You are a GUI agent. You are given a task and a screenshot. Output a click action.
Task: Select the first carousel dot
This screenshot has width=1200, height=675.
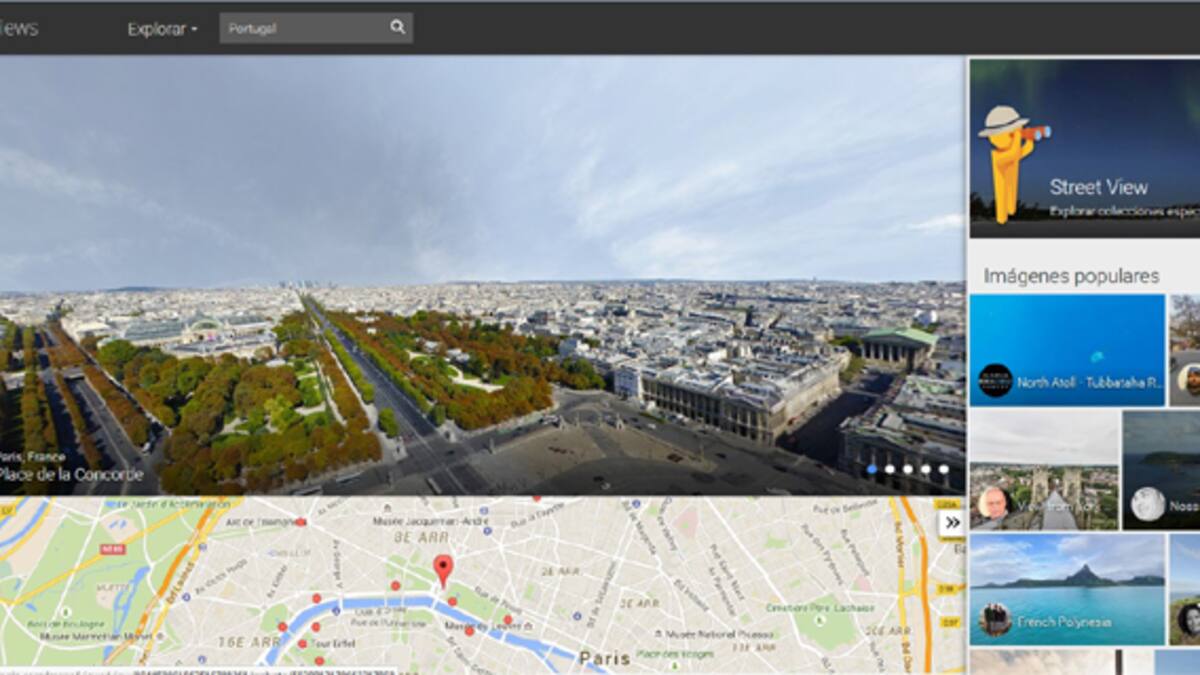(872, 469)
